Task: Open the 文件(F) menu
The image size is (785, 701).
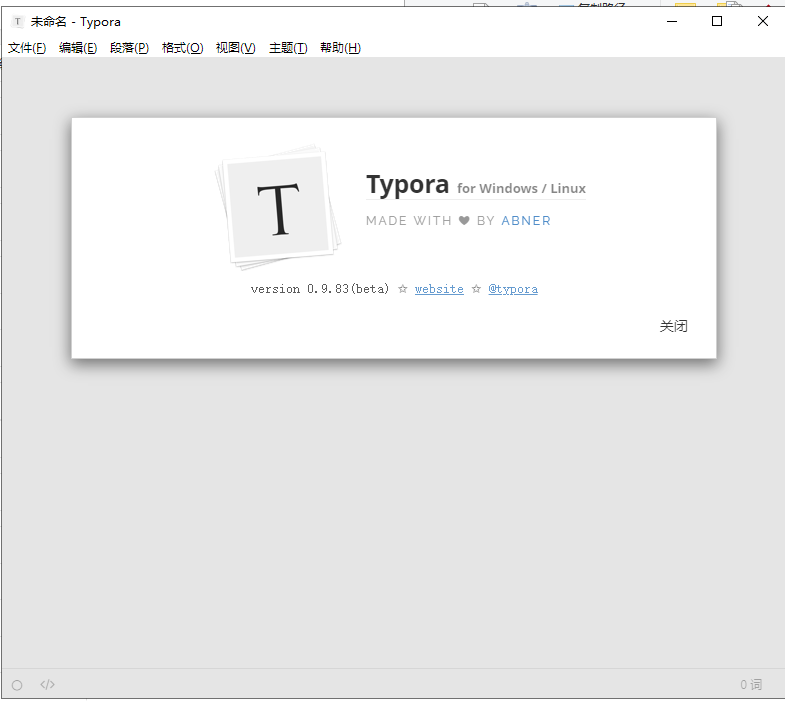Action: click(x=27, y=48)
